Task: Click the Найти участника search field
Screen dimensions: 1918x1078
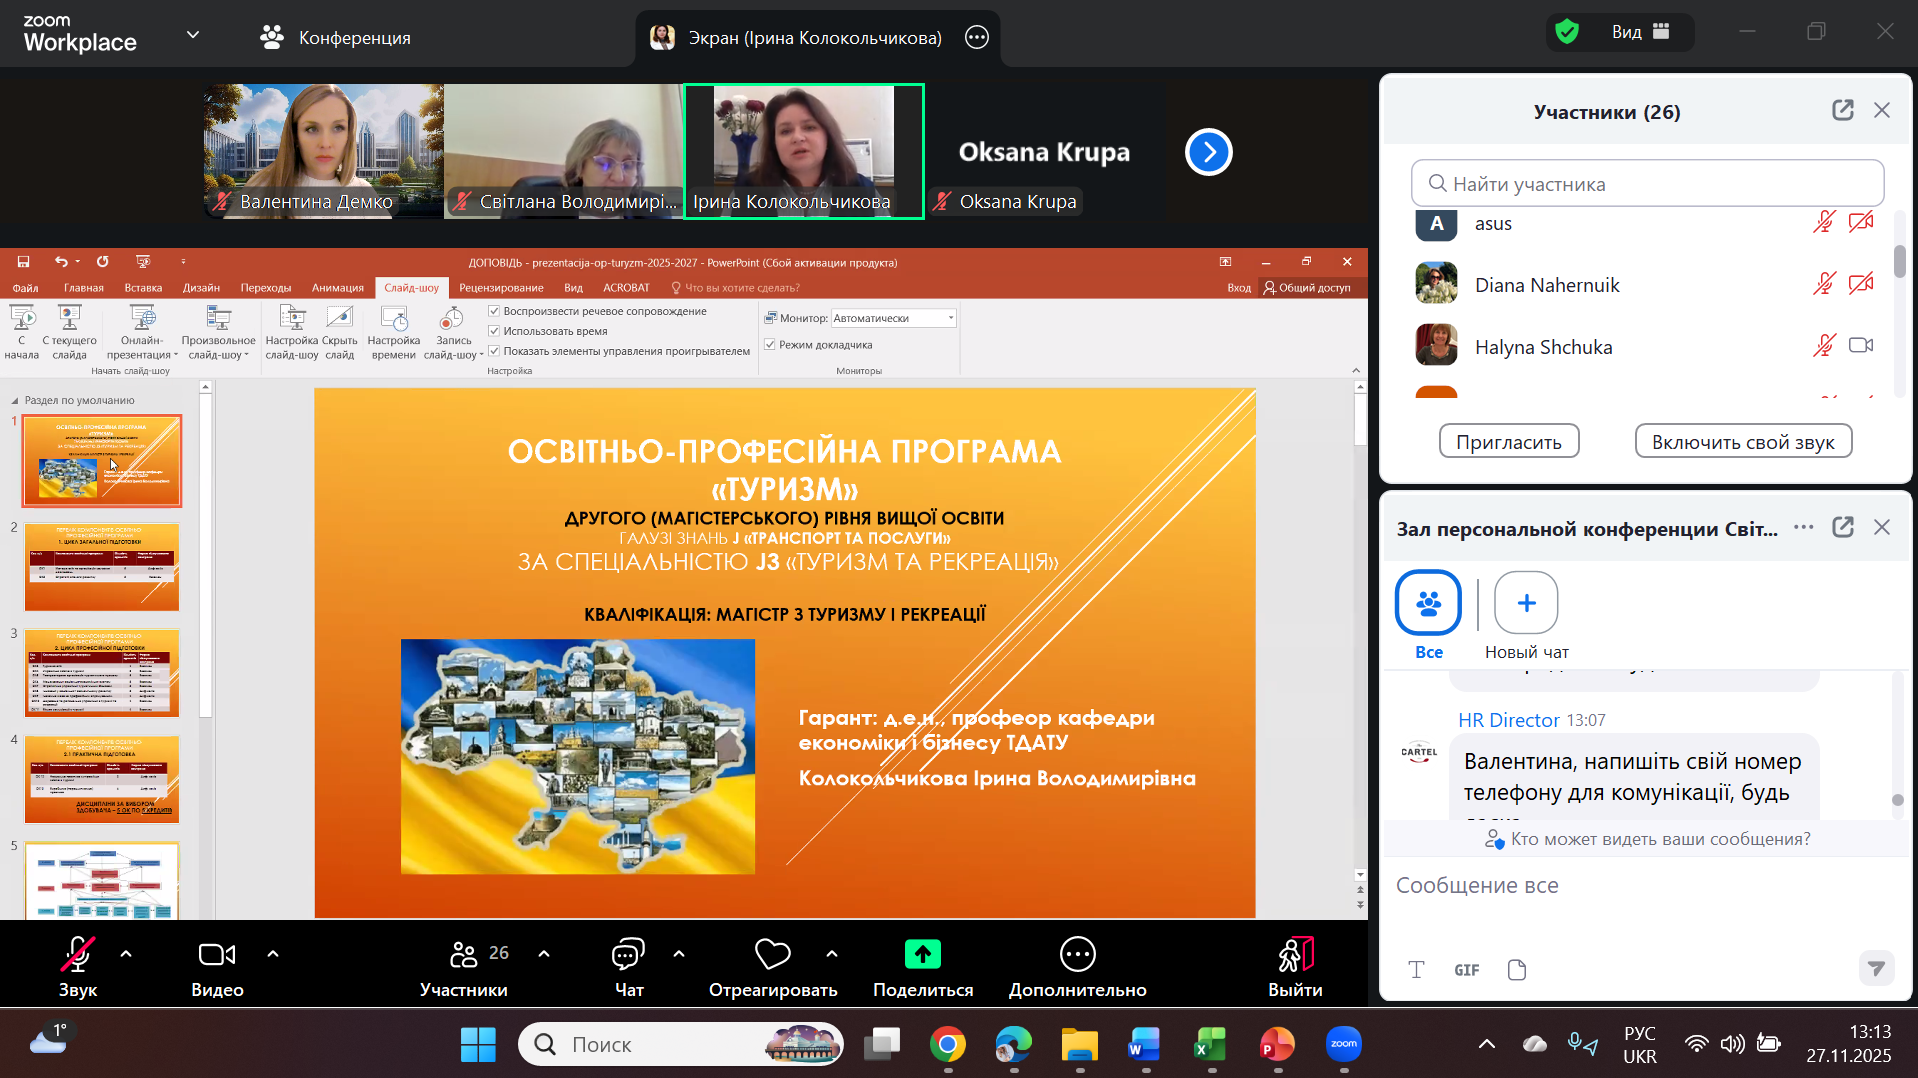Action: pyautogui.click(x=1647, y=184)
